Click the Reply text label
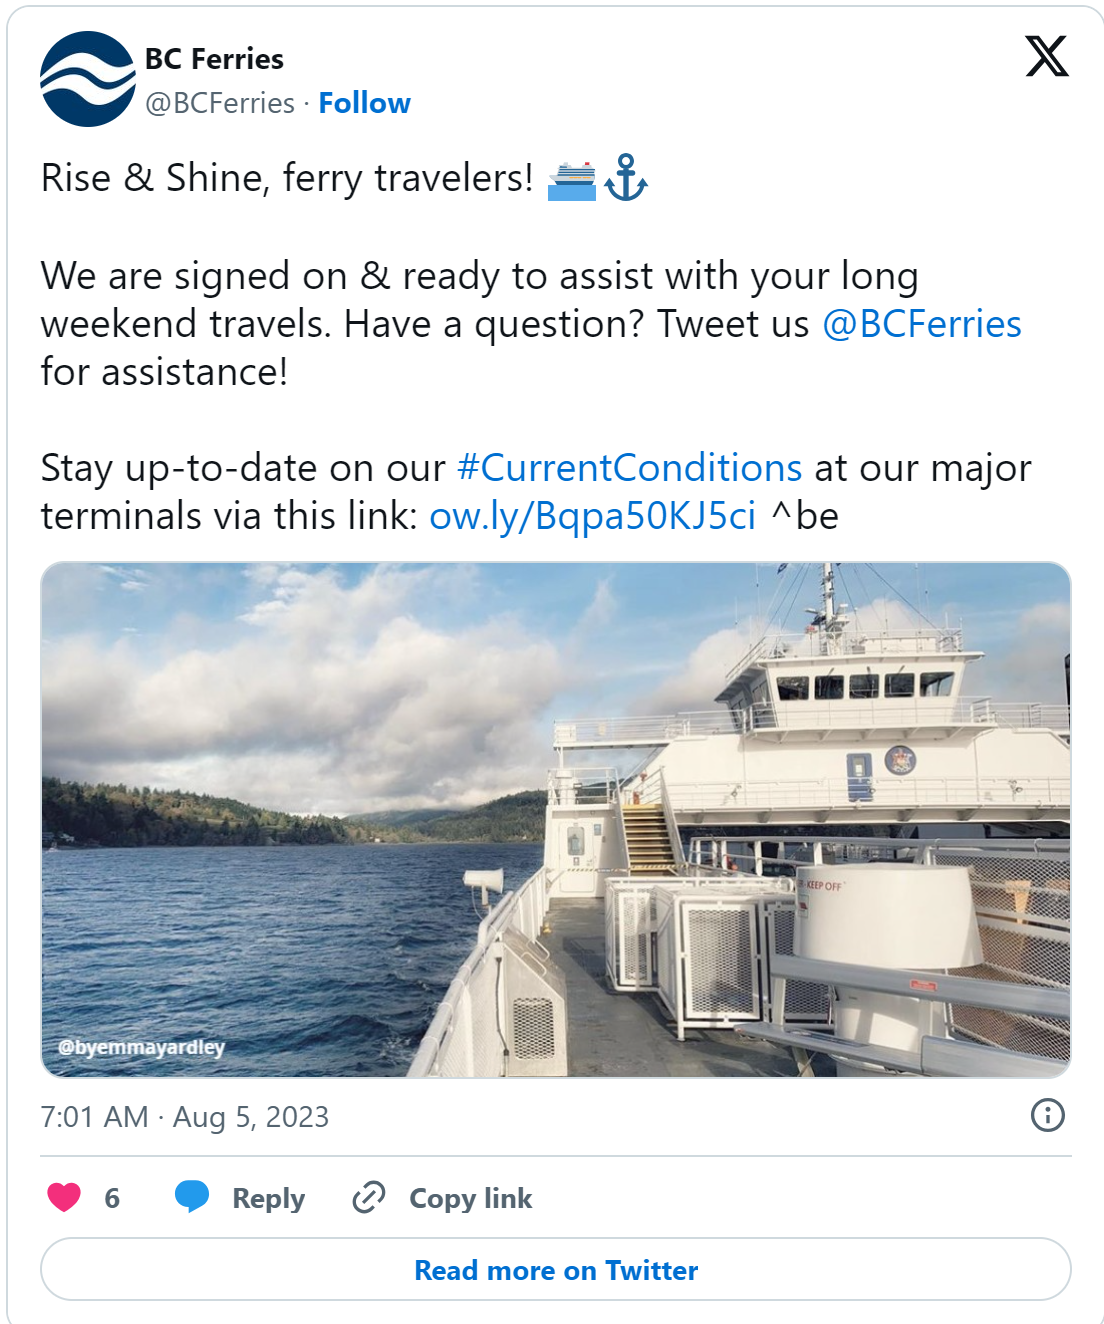Image resolution: width=1104 pixels, height=1324 pixels. (268, 1198)
